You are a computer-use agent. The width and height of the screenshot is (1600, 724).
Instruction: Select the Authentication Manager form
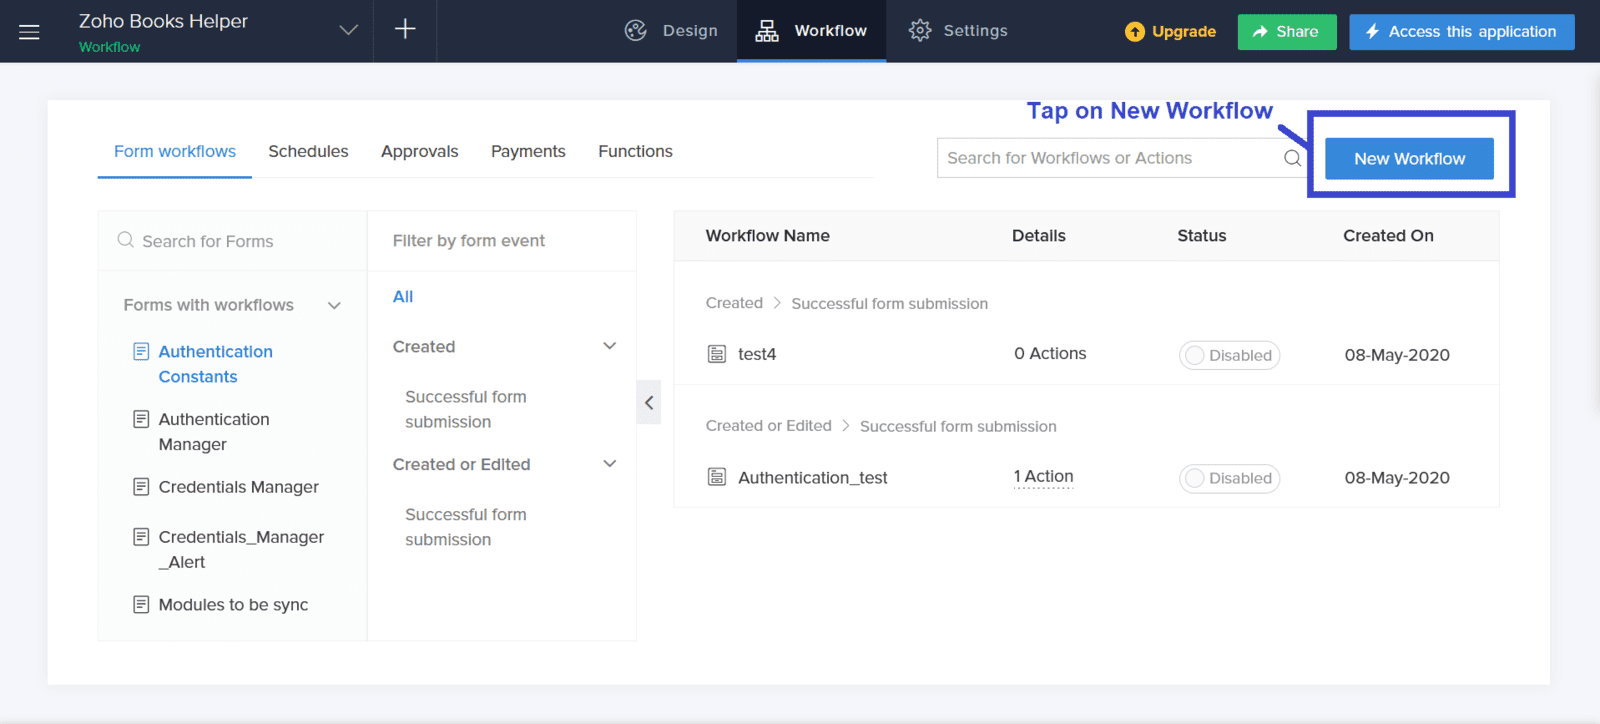tap(214, 432)
